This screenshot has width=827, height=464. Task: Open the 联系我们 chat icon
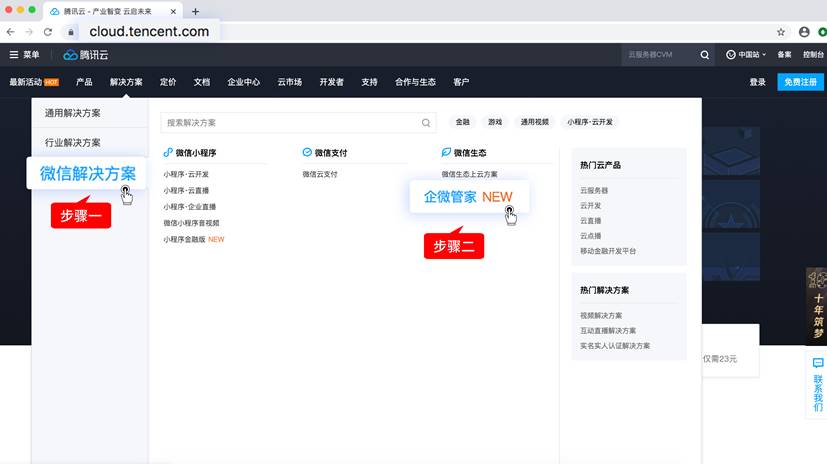(x=817, y=364)
